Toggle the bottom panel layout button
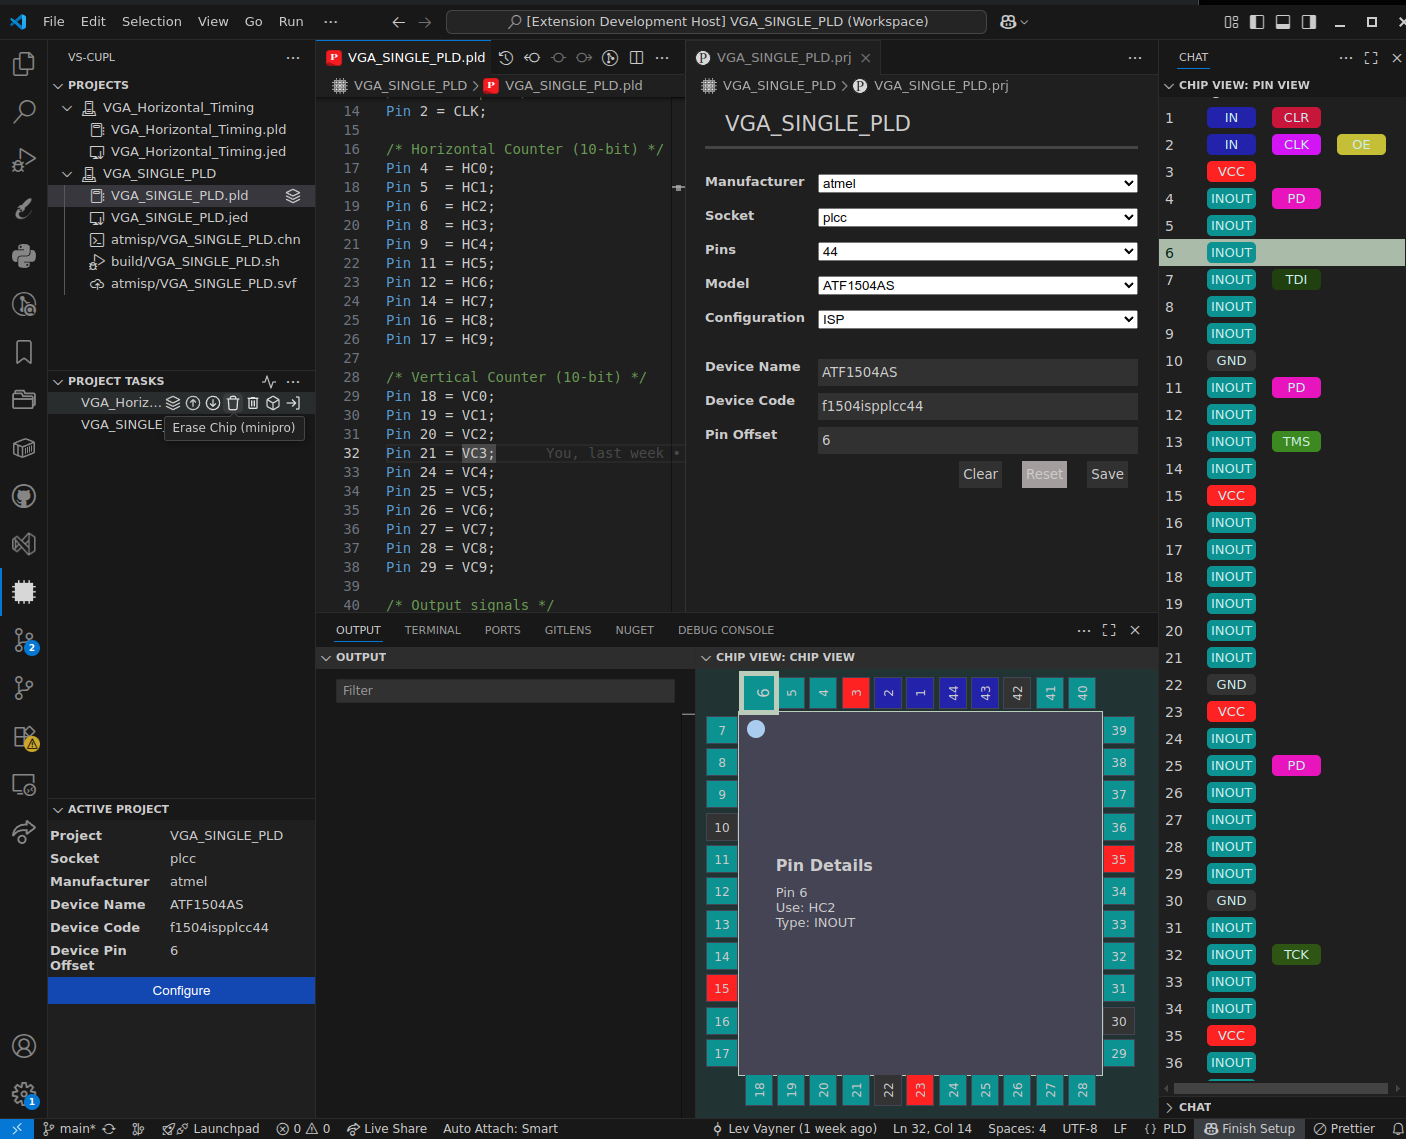This screenshot has height=1139, width=1406. pos(1283,22)
